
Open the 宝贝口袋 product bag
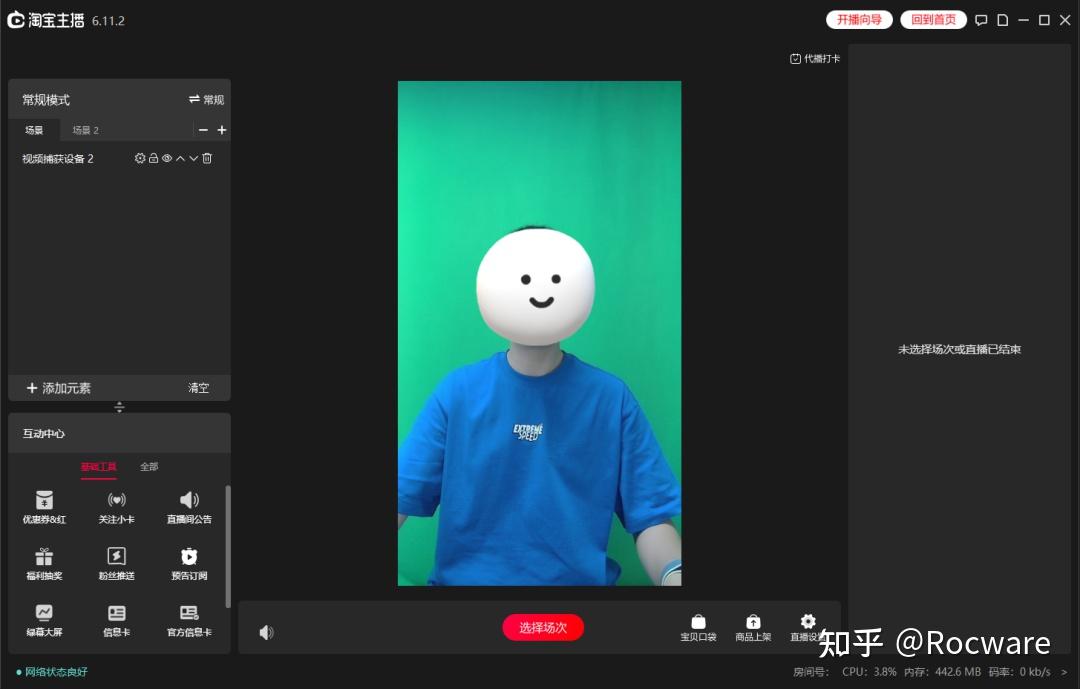tap(698, 628)
